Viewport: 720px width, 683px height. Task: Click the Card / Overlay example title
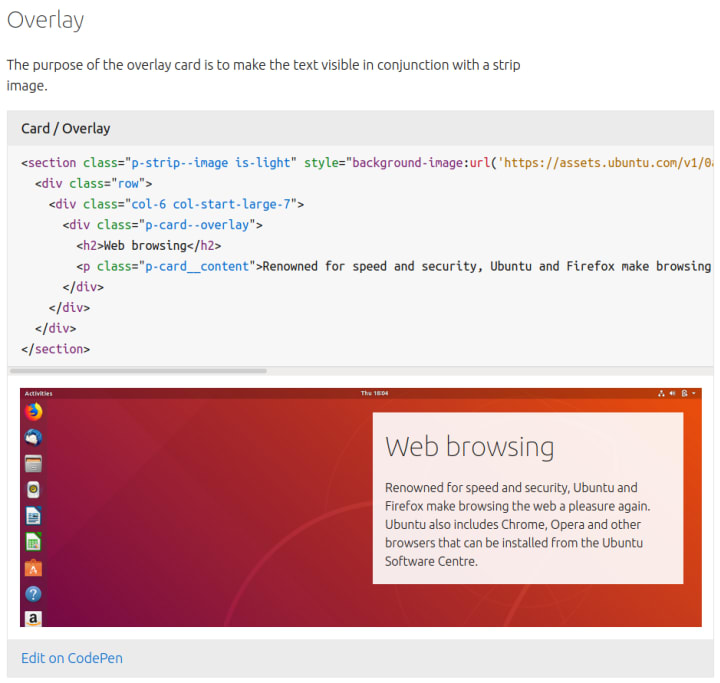(x=66, y=129)
